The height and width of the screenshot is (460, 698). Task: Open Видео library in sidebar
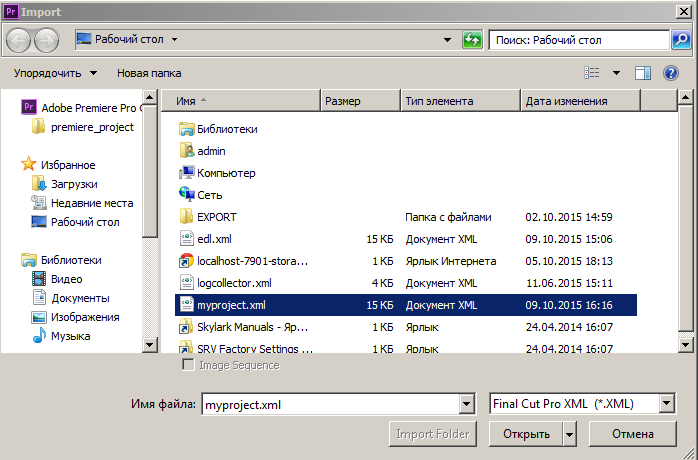coord(57,279)
